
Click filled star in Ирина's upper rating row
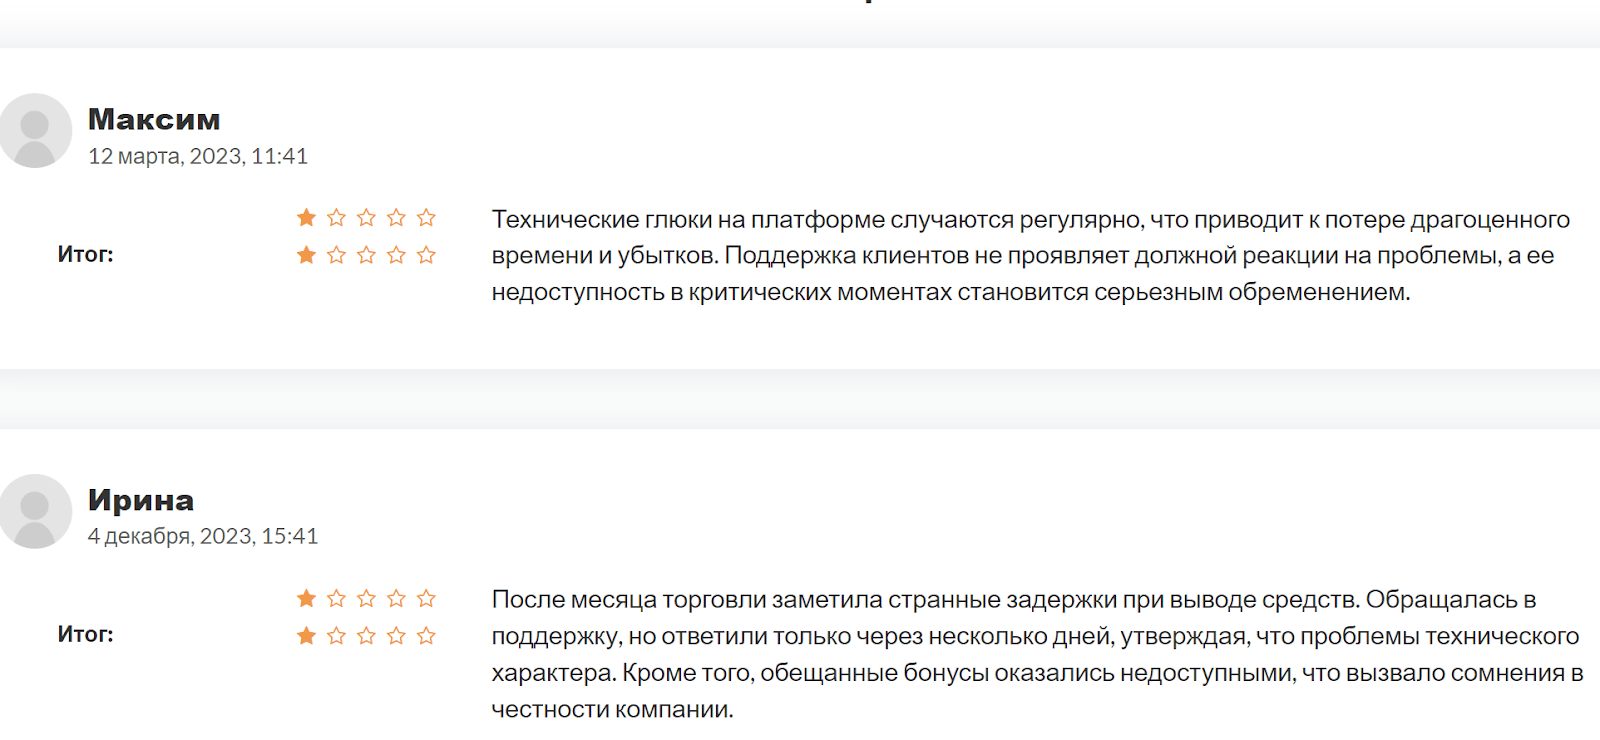click(307, 598)
